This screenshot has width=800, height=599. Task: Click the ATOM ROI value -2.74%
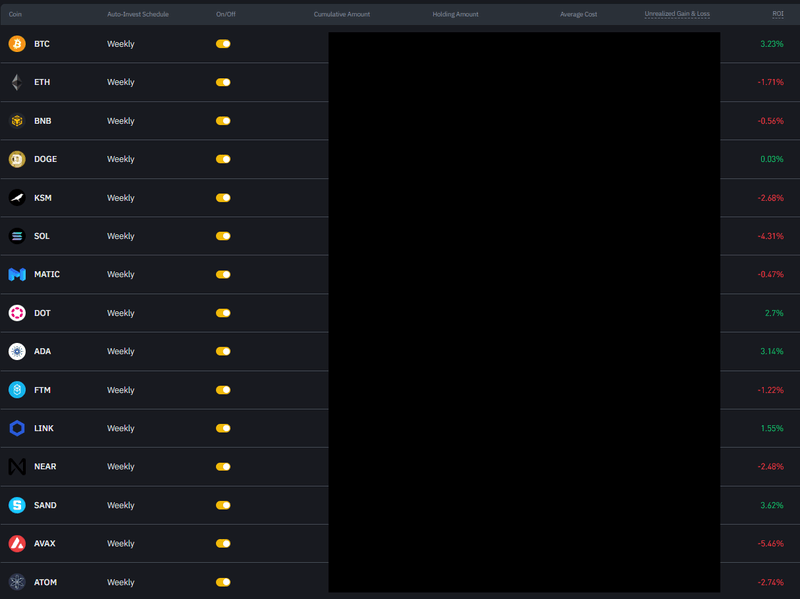click(x=770, y=582)
